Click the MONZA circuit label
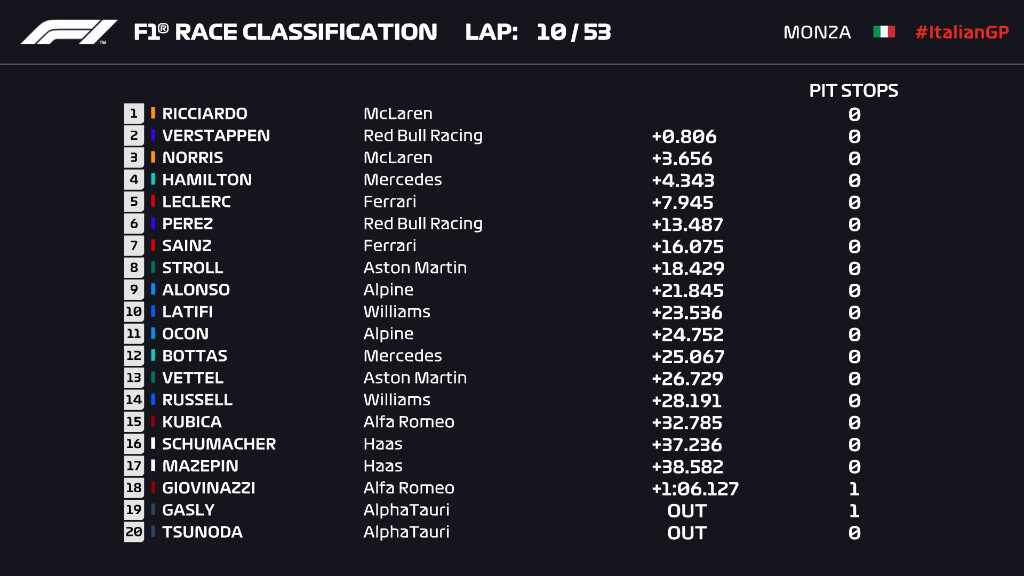This screenshot has height=576, width=1024. click(x=817, y=32)
